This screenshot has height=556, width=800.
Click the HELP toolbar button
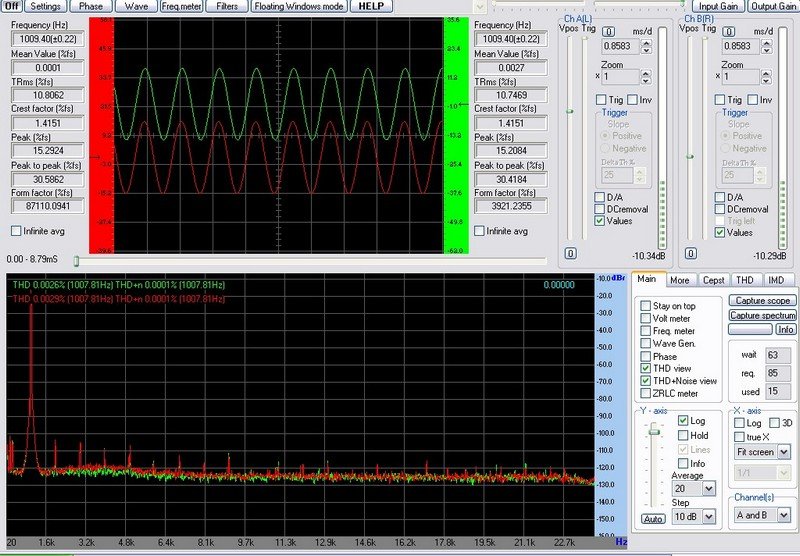point(370,6)
